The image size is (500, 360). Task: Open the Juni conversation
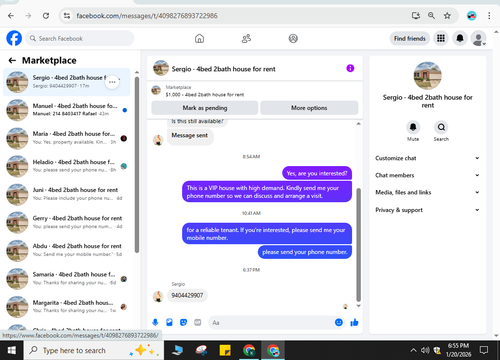point(67,194)
